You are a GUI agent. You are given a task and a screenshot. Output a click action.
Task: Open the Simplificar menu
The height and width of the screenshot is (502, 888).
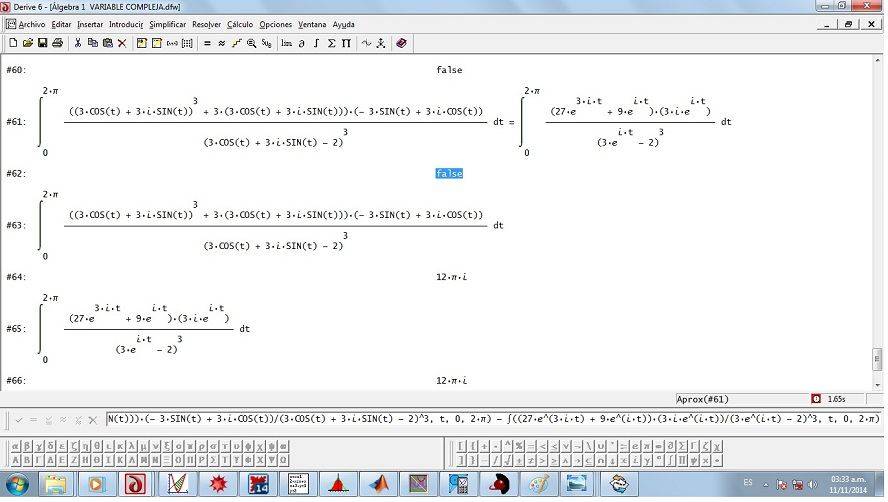click(167, 24)
